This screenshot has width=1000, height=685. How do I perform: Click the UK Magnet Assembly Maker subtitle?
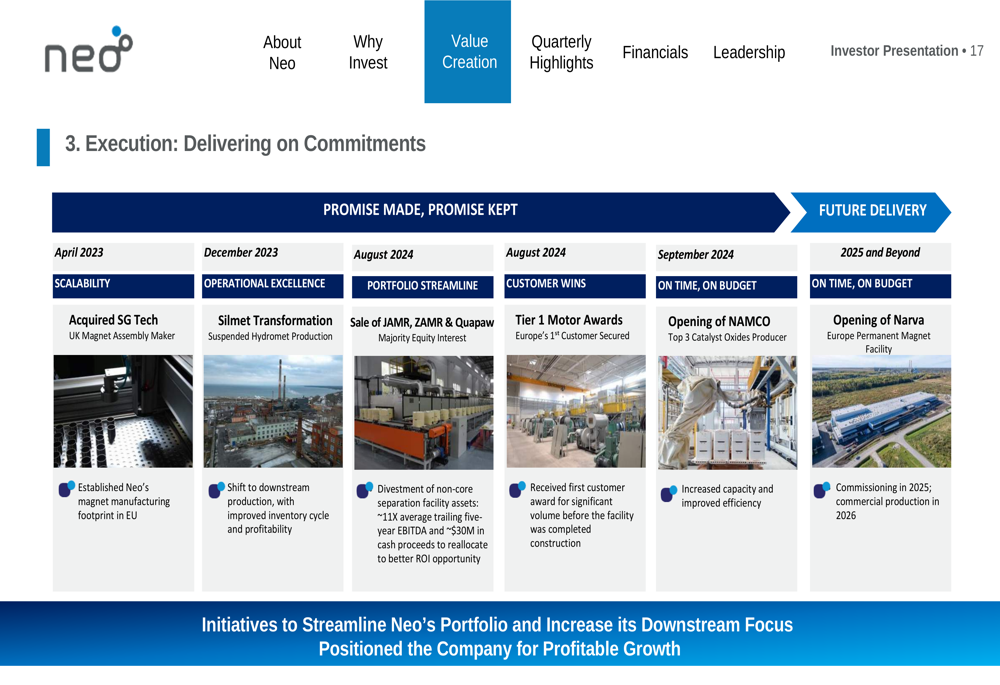point(122,336)
